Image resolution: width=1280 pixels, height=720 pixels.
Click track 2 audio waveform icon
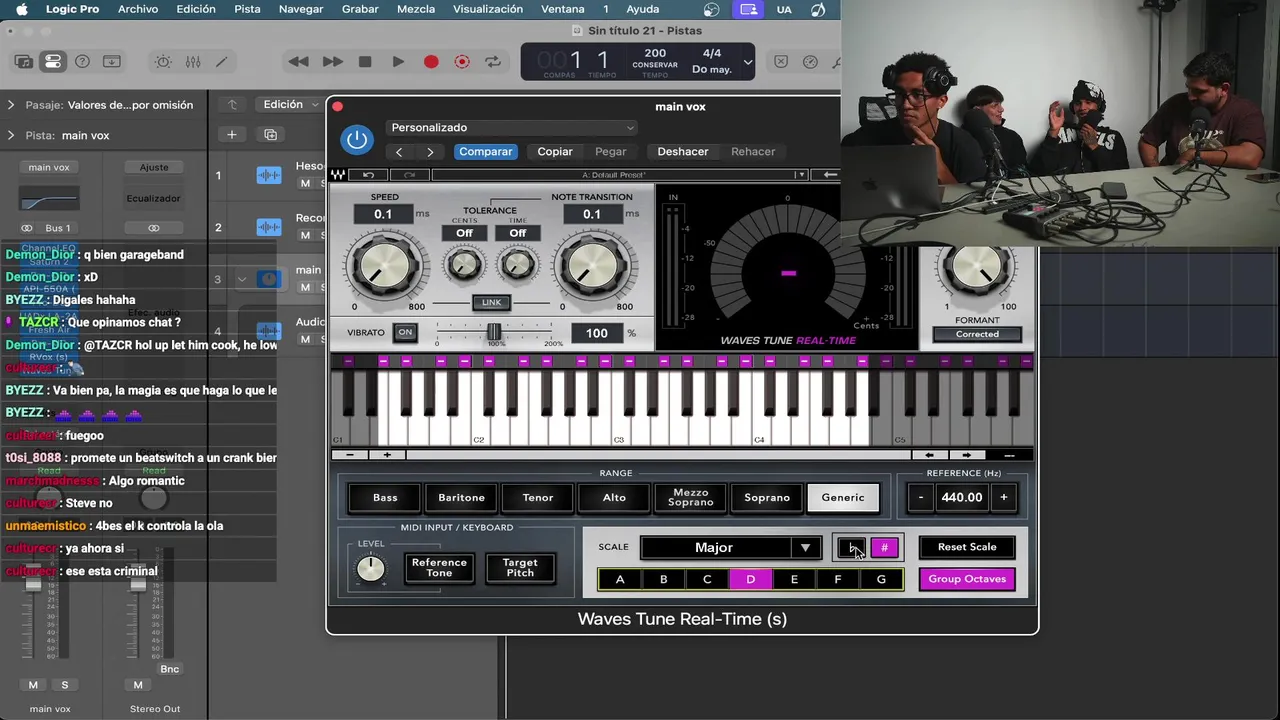point(268,227)
